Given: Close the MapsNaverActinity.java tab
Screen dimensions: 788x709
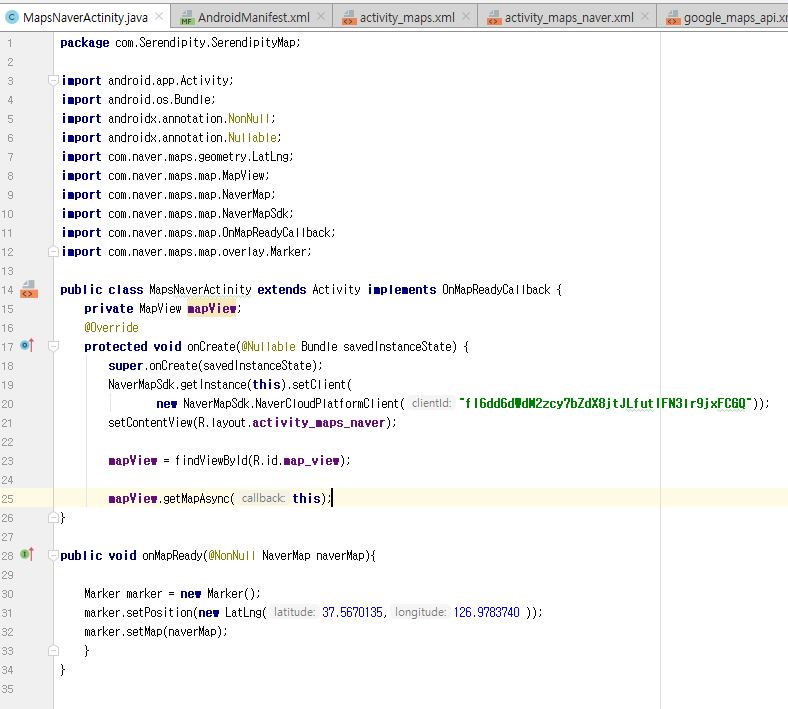Looking at the screenshot, I should (x=158, y=18).
